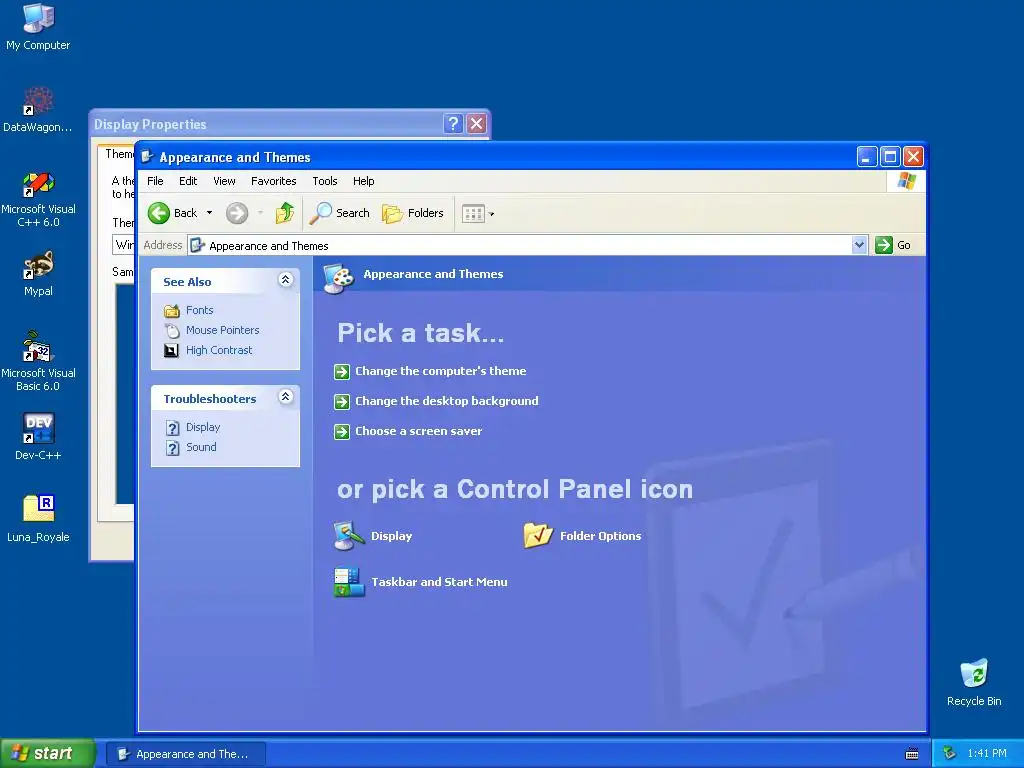Image resolution: width=1024 pixels, height=768 pixels.
Task: Open the Display control panel icon
Action: click(373, 536)
